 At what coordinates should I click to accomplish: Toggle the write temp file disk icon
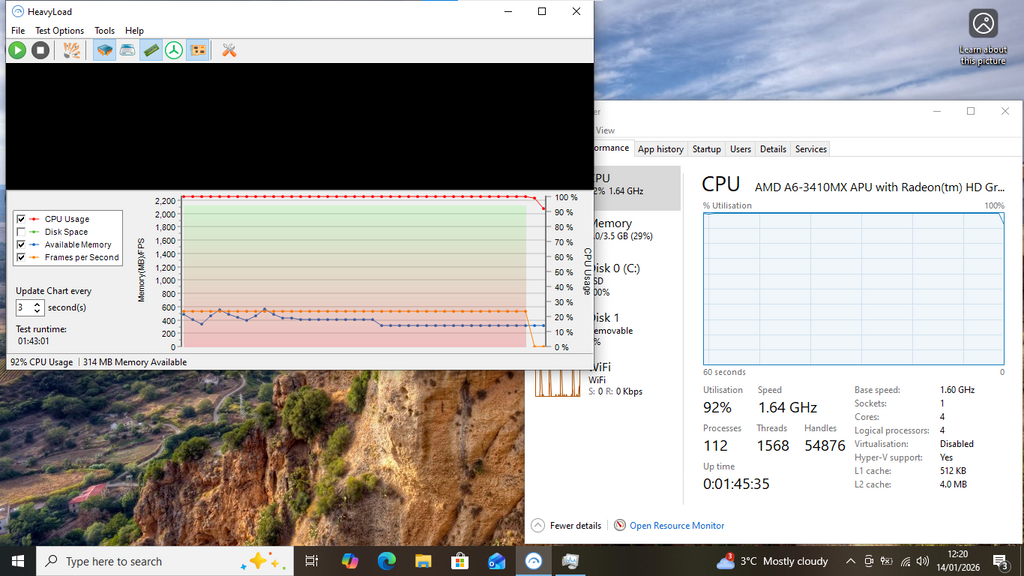point(128,50)
